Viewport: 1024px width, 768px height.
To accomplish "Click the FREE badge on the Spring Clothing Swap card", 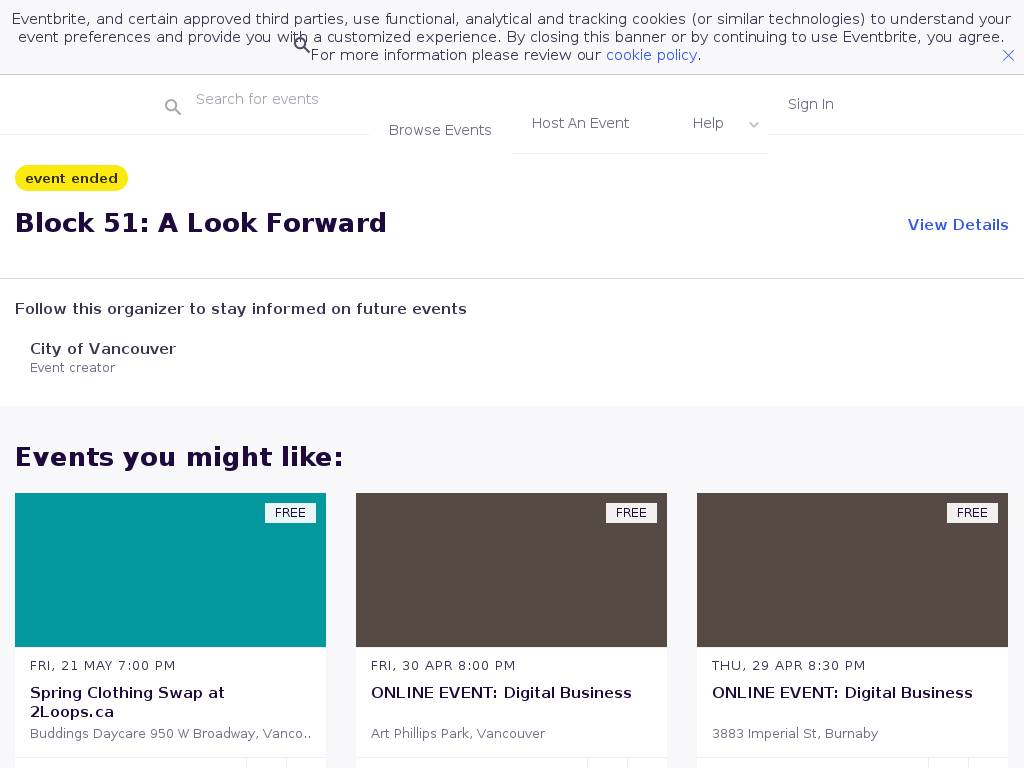I will pyautogui.click(x=290, y=513).
